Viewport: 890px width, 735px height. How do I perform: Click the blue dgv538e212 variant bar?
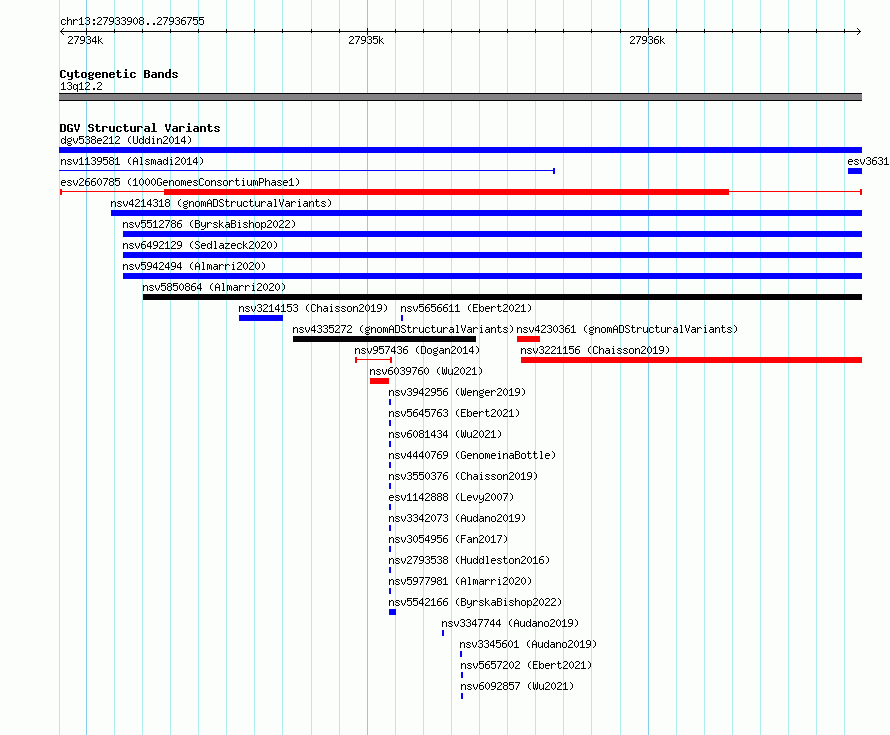tap(460, 150)
